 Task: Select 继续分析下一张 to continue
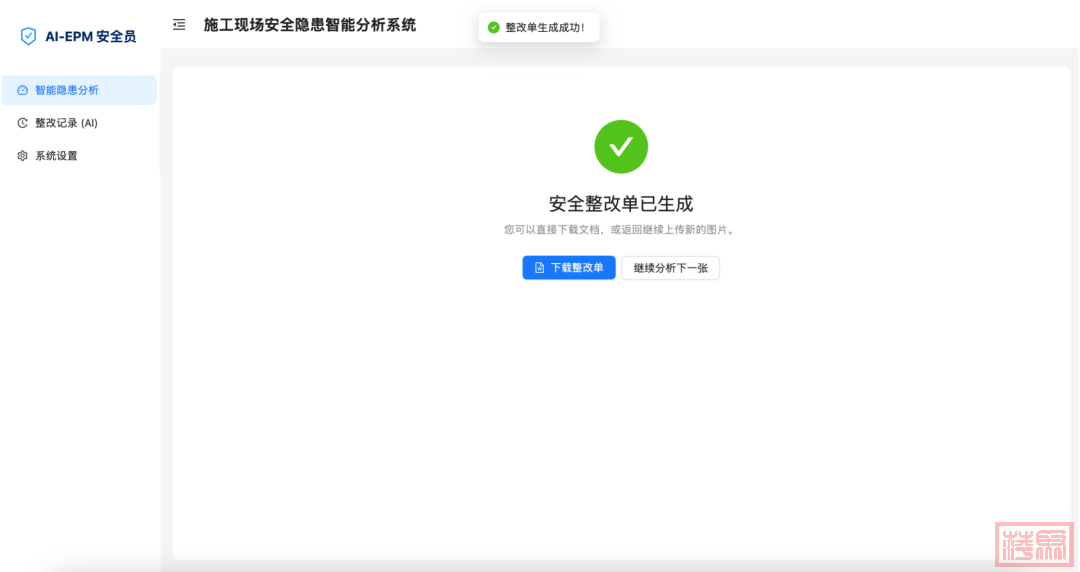tap(670, 268)
